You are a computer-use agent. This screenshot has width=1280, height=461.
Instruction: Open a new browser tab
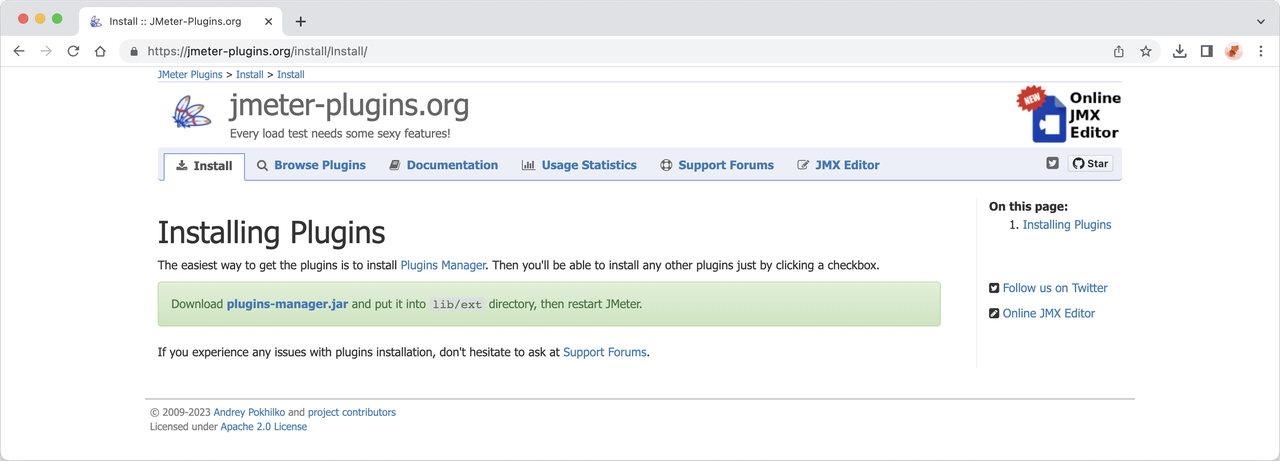pyautogui.click(x=300, y=21)
